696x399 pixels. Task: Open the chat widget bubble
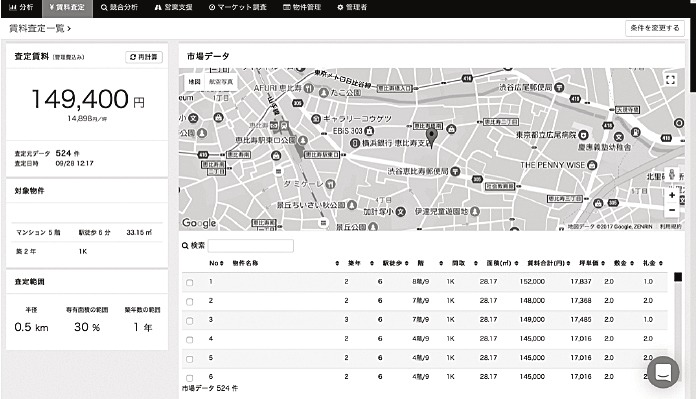click(x=663, y=372)
